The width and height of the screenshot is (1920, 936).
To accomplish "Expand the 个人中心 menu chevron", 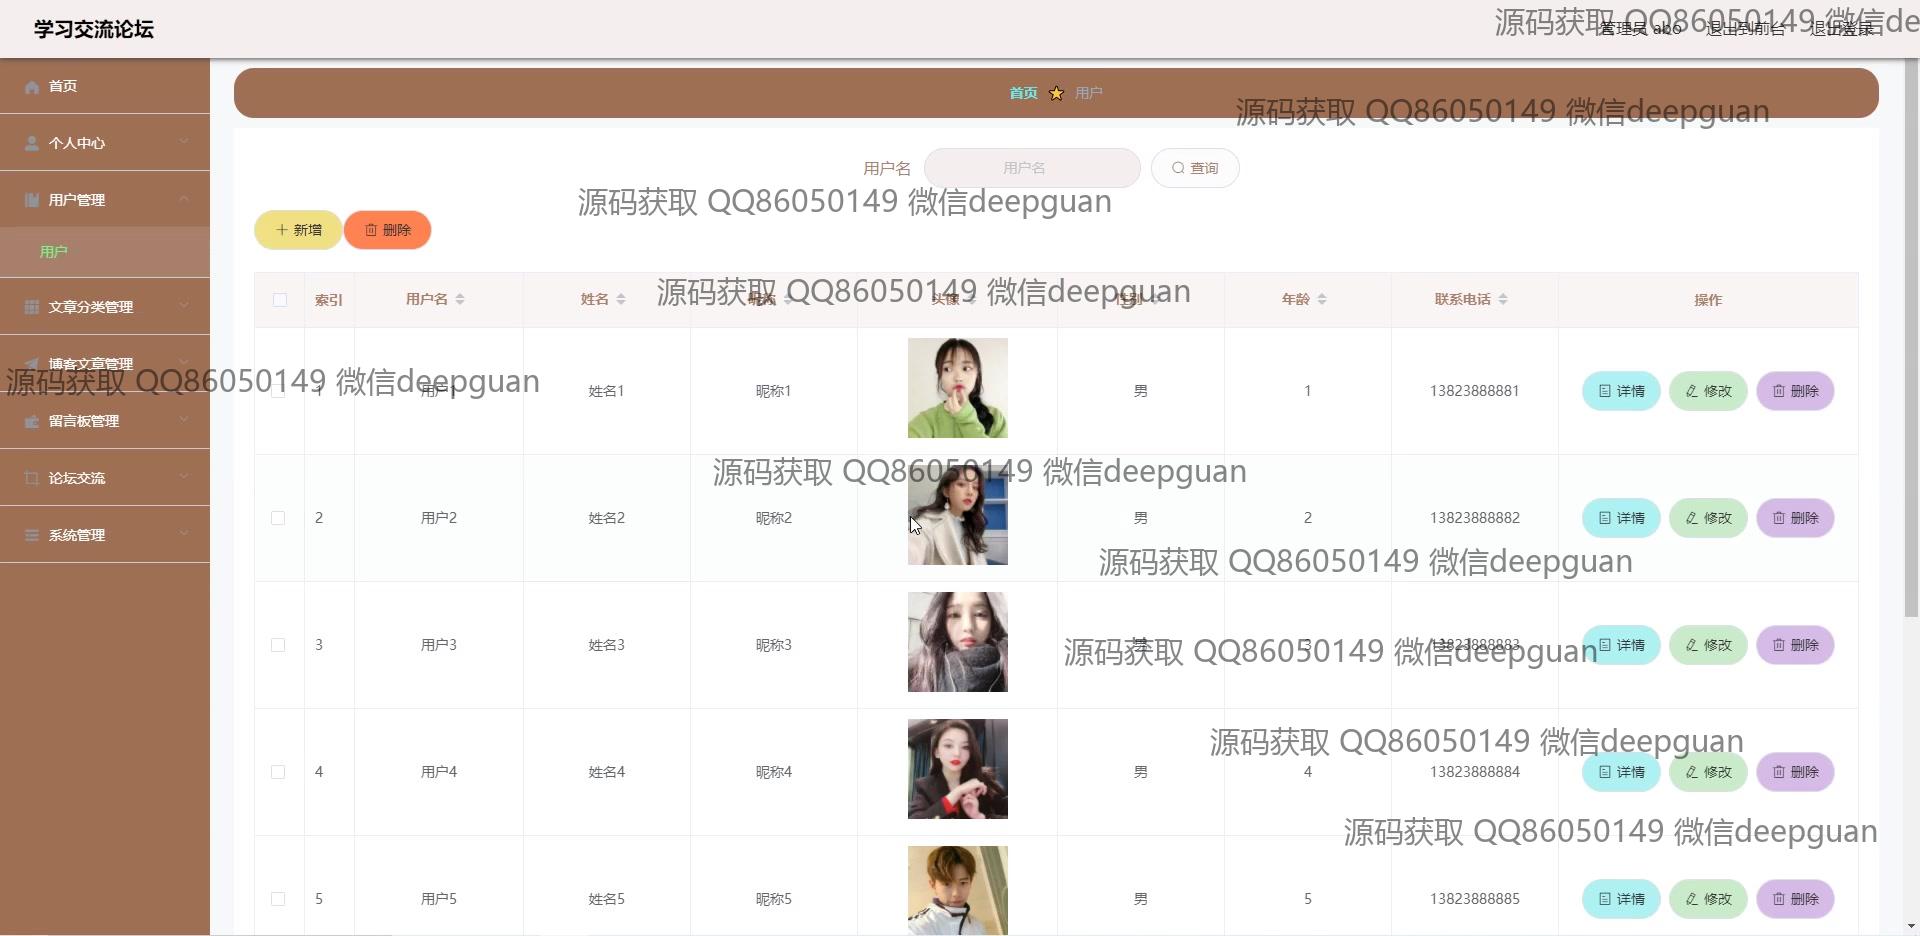I will click(184, 142).
